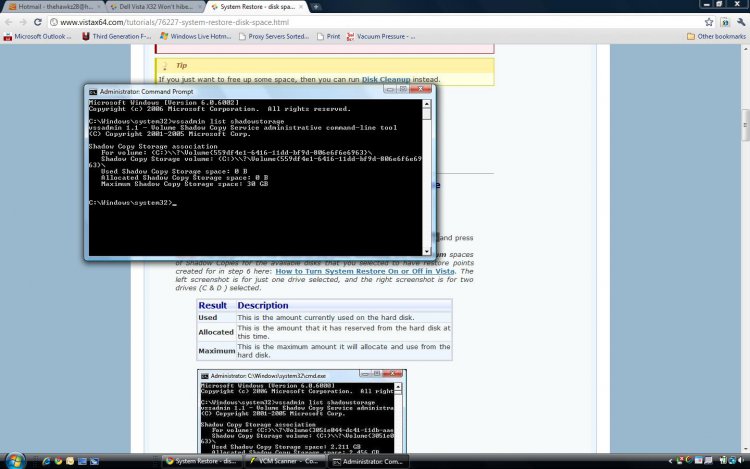Close the System Restore tab
The width and height of the screenshot is (750, 469).
click(301, 7)
